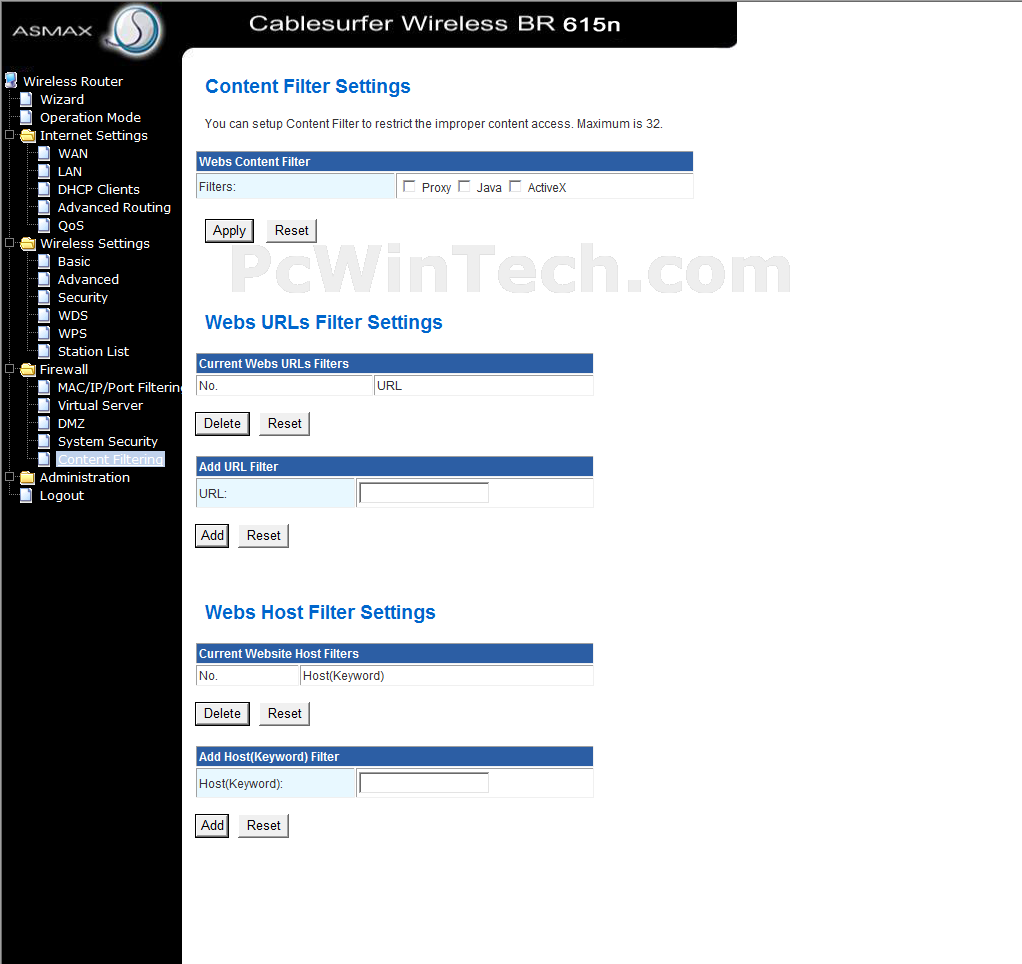
Task: Click the Wireless Settings folder icon
Action: coord(28,244)
